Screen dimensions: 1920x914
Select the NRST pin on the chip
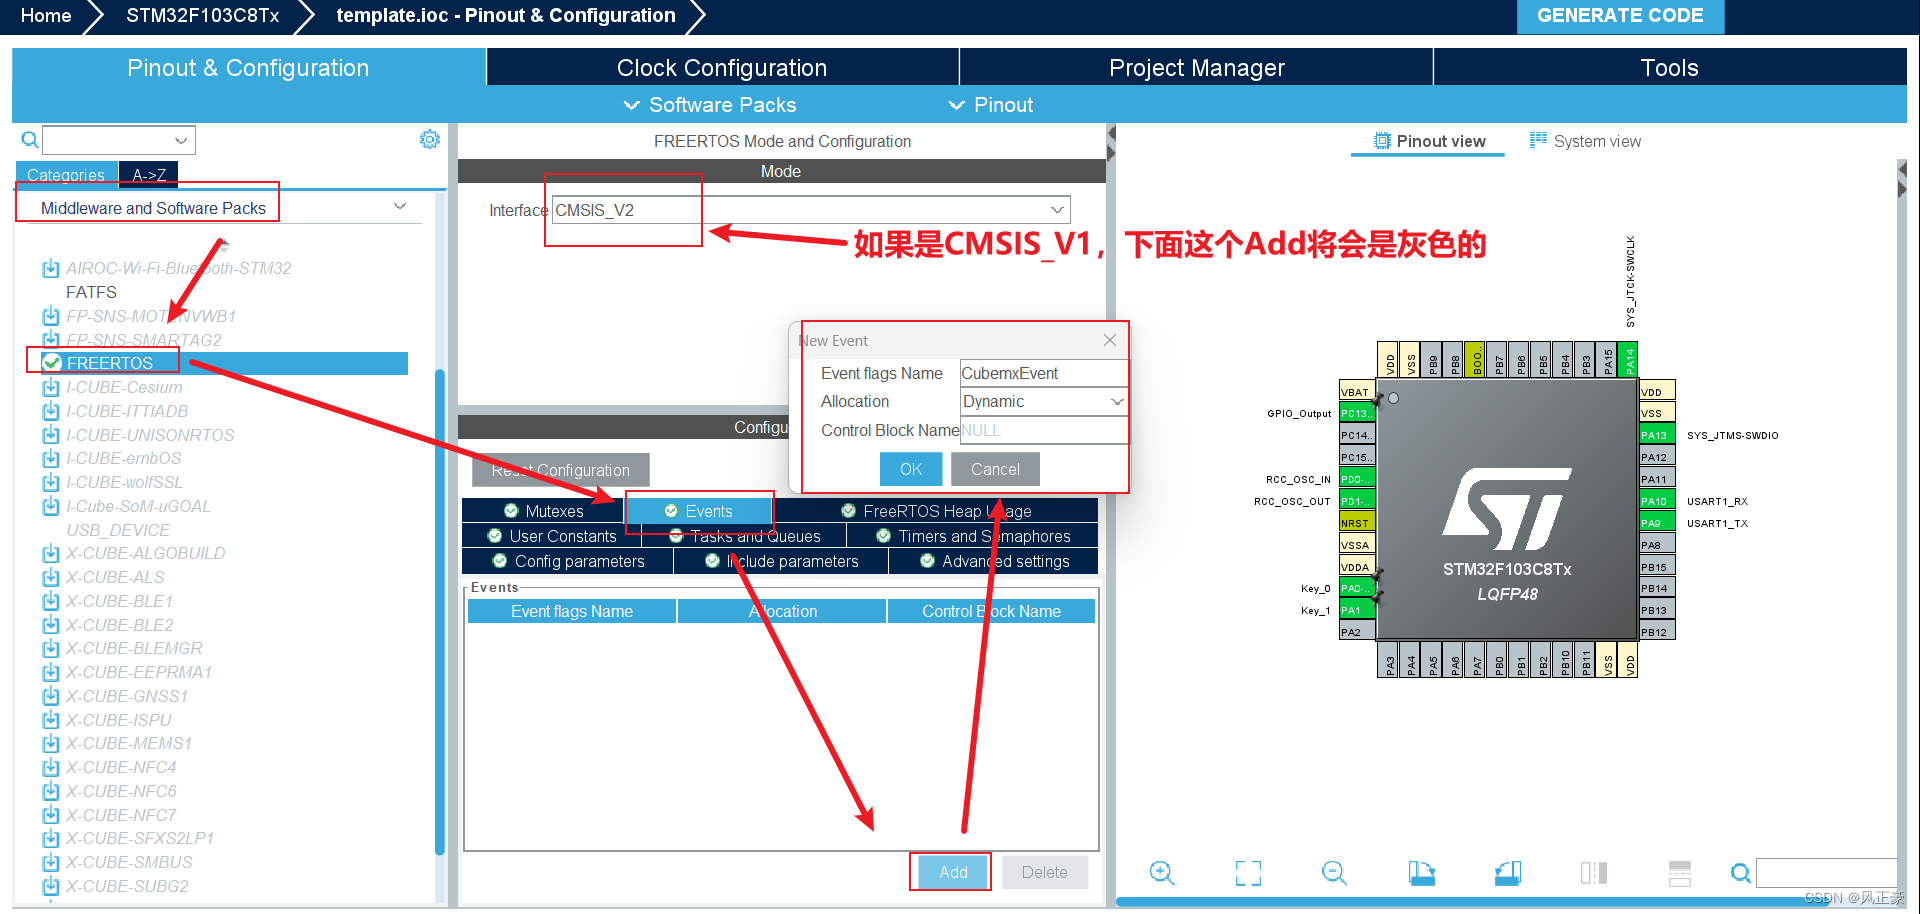1357,523
